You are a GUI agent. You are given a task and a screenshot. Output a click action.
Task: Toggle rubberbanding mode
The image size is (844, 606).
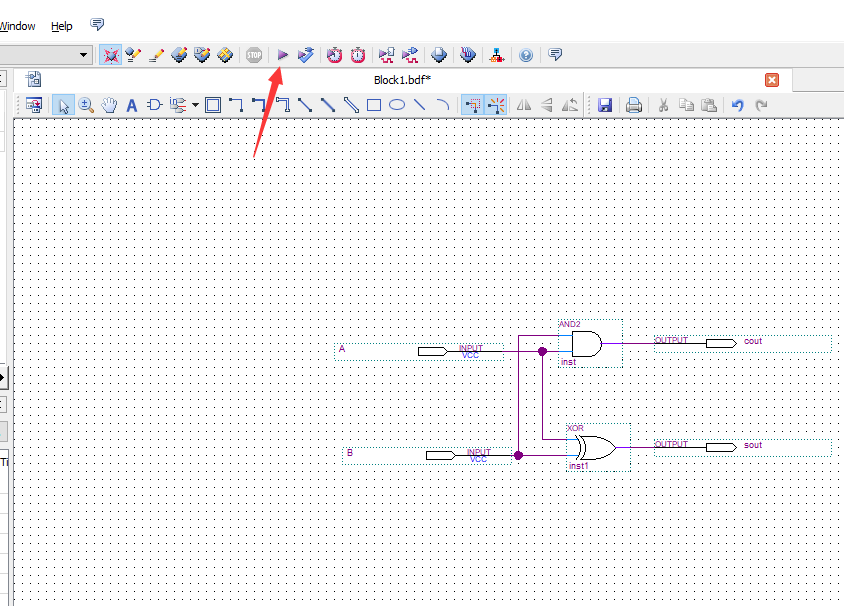(496, 105)
